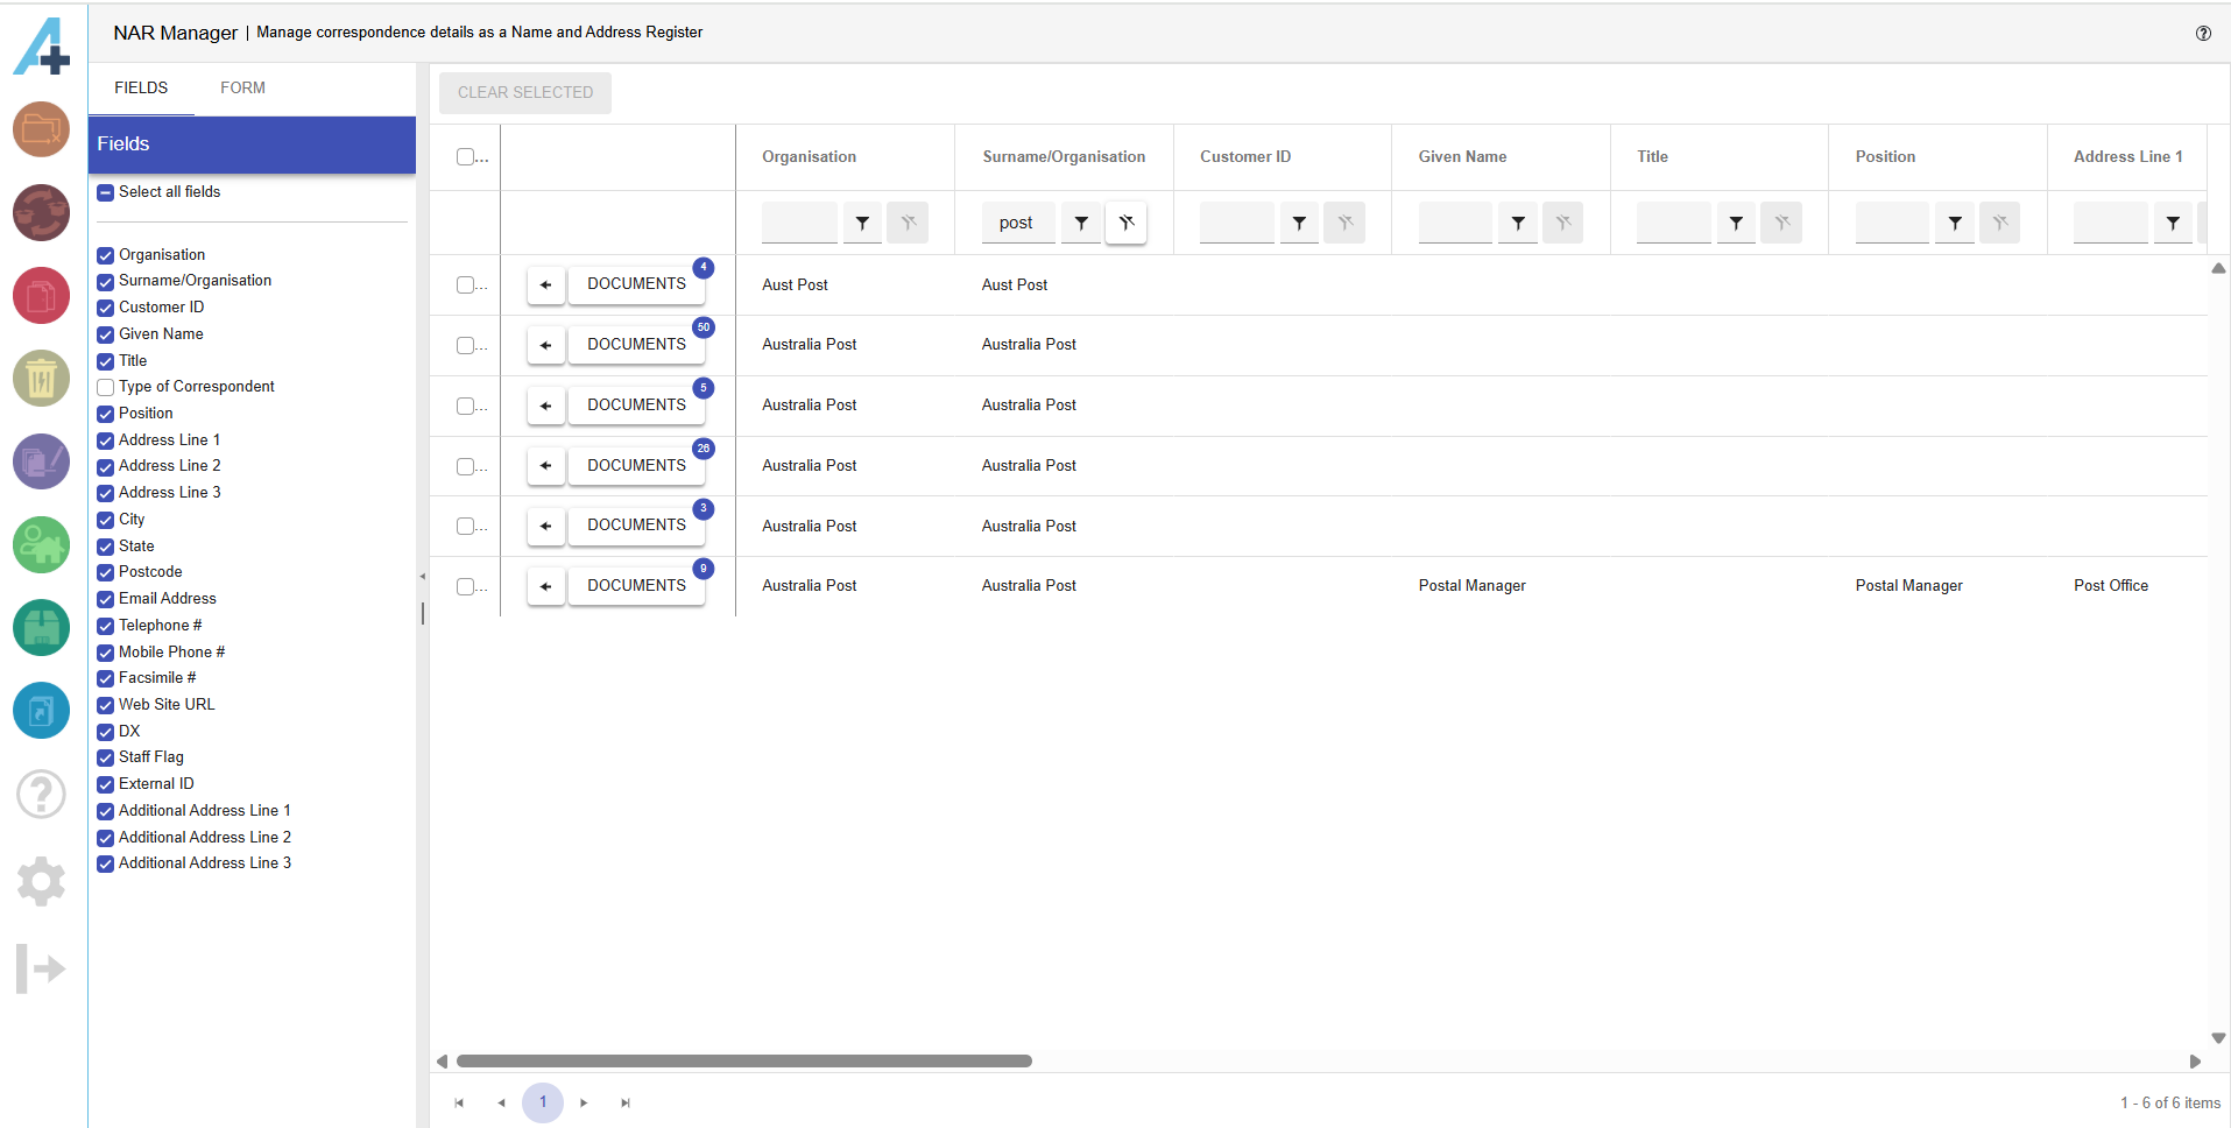Open help icon in top right corner
The height and width of the screenshot is (1128, 2231).
pyautogui.click(x=2203, y=33)
